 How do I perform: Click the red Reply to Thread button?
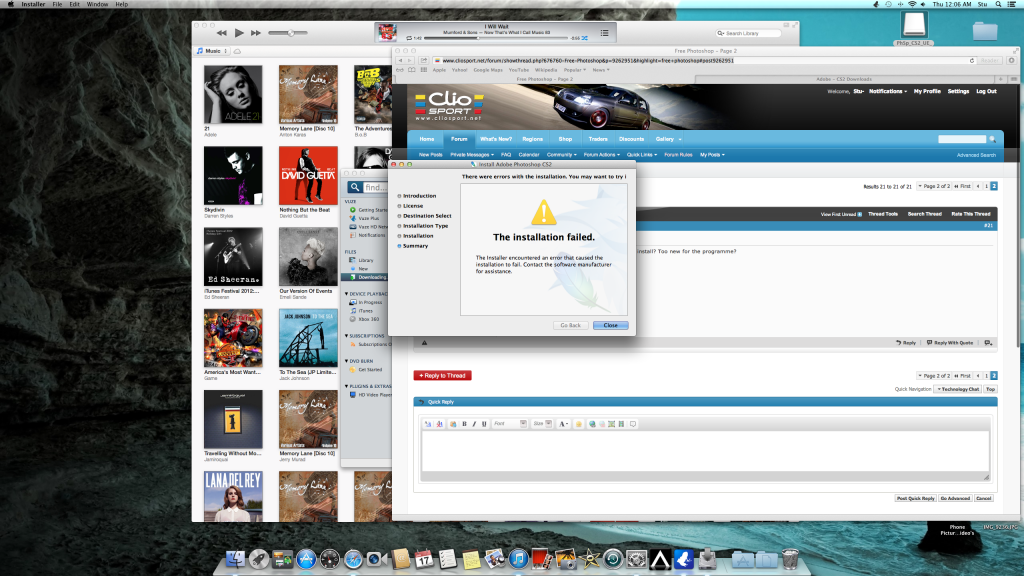[442, 375]
